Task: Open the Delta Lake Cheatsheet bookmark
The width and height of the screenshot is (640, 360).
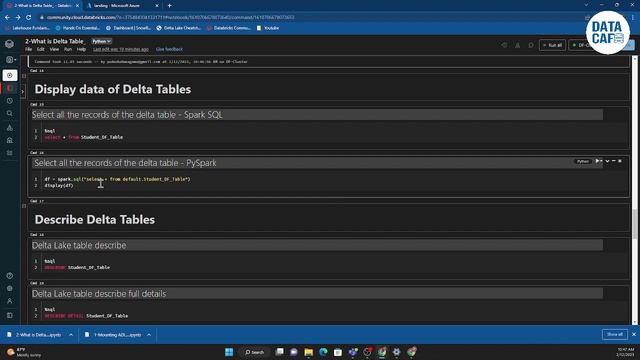Action: click(x=179, y=28)
